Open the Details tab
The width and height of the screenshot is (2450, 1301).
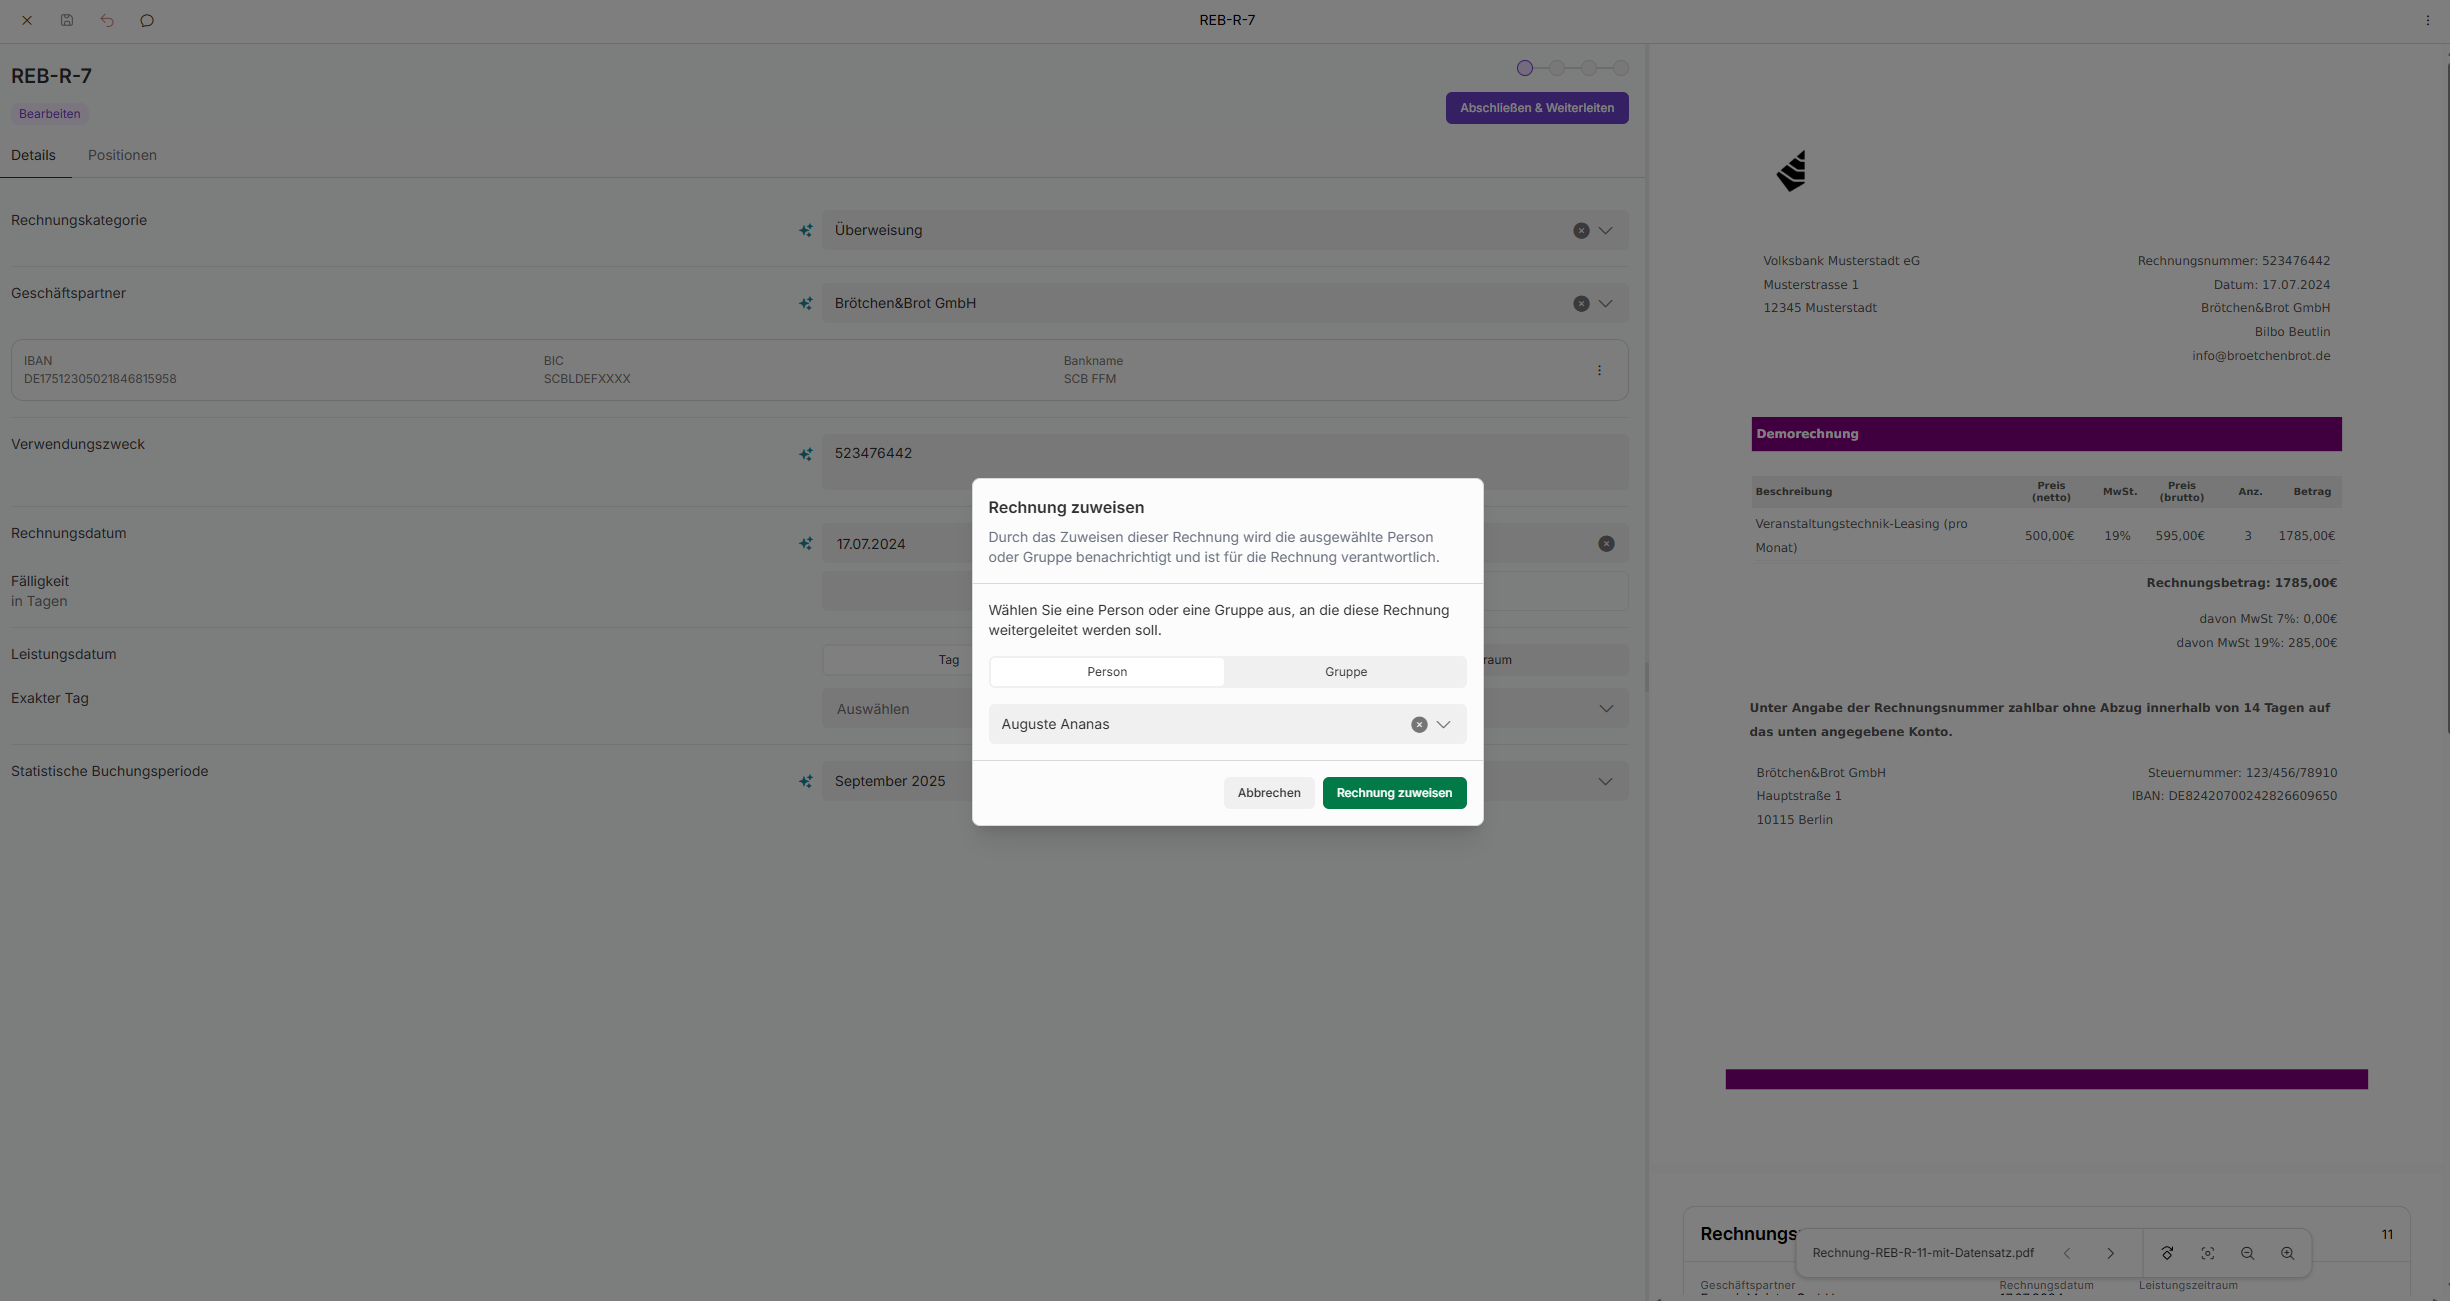(x=33, y=155)
